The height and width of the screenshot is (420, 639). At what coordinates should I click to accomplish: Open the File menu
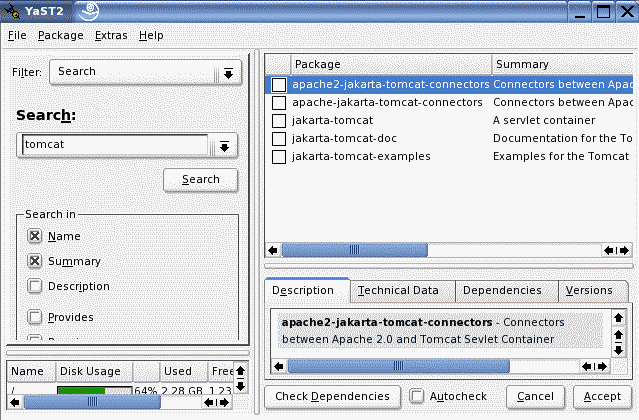click(17, 35)
